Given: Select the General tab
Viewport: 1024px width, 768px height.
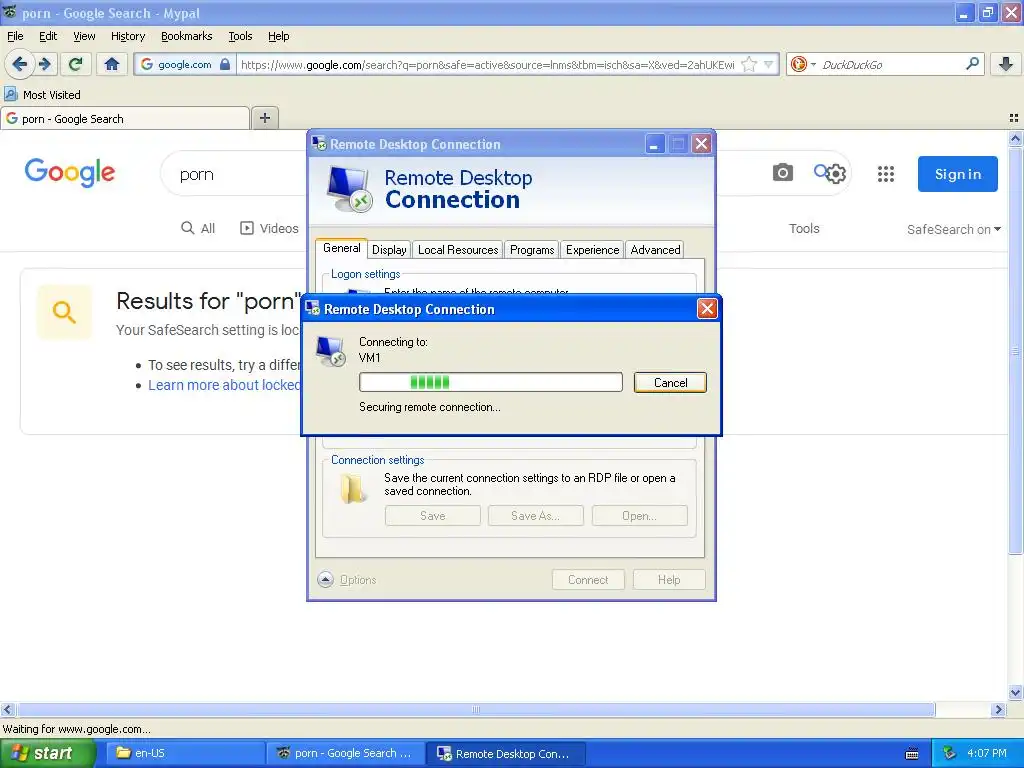Looking at the screenshot, I should tap(342, 248).
